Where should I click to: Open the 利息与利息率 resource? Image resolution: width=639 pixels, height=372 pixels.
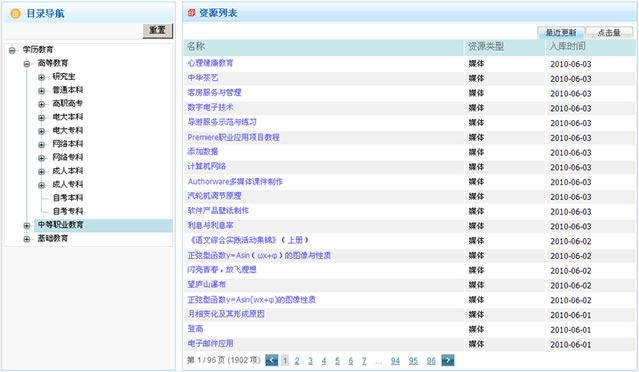click(210, 225)
